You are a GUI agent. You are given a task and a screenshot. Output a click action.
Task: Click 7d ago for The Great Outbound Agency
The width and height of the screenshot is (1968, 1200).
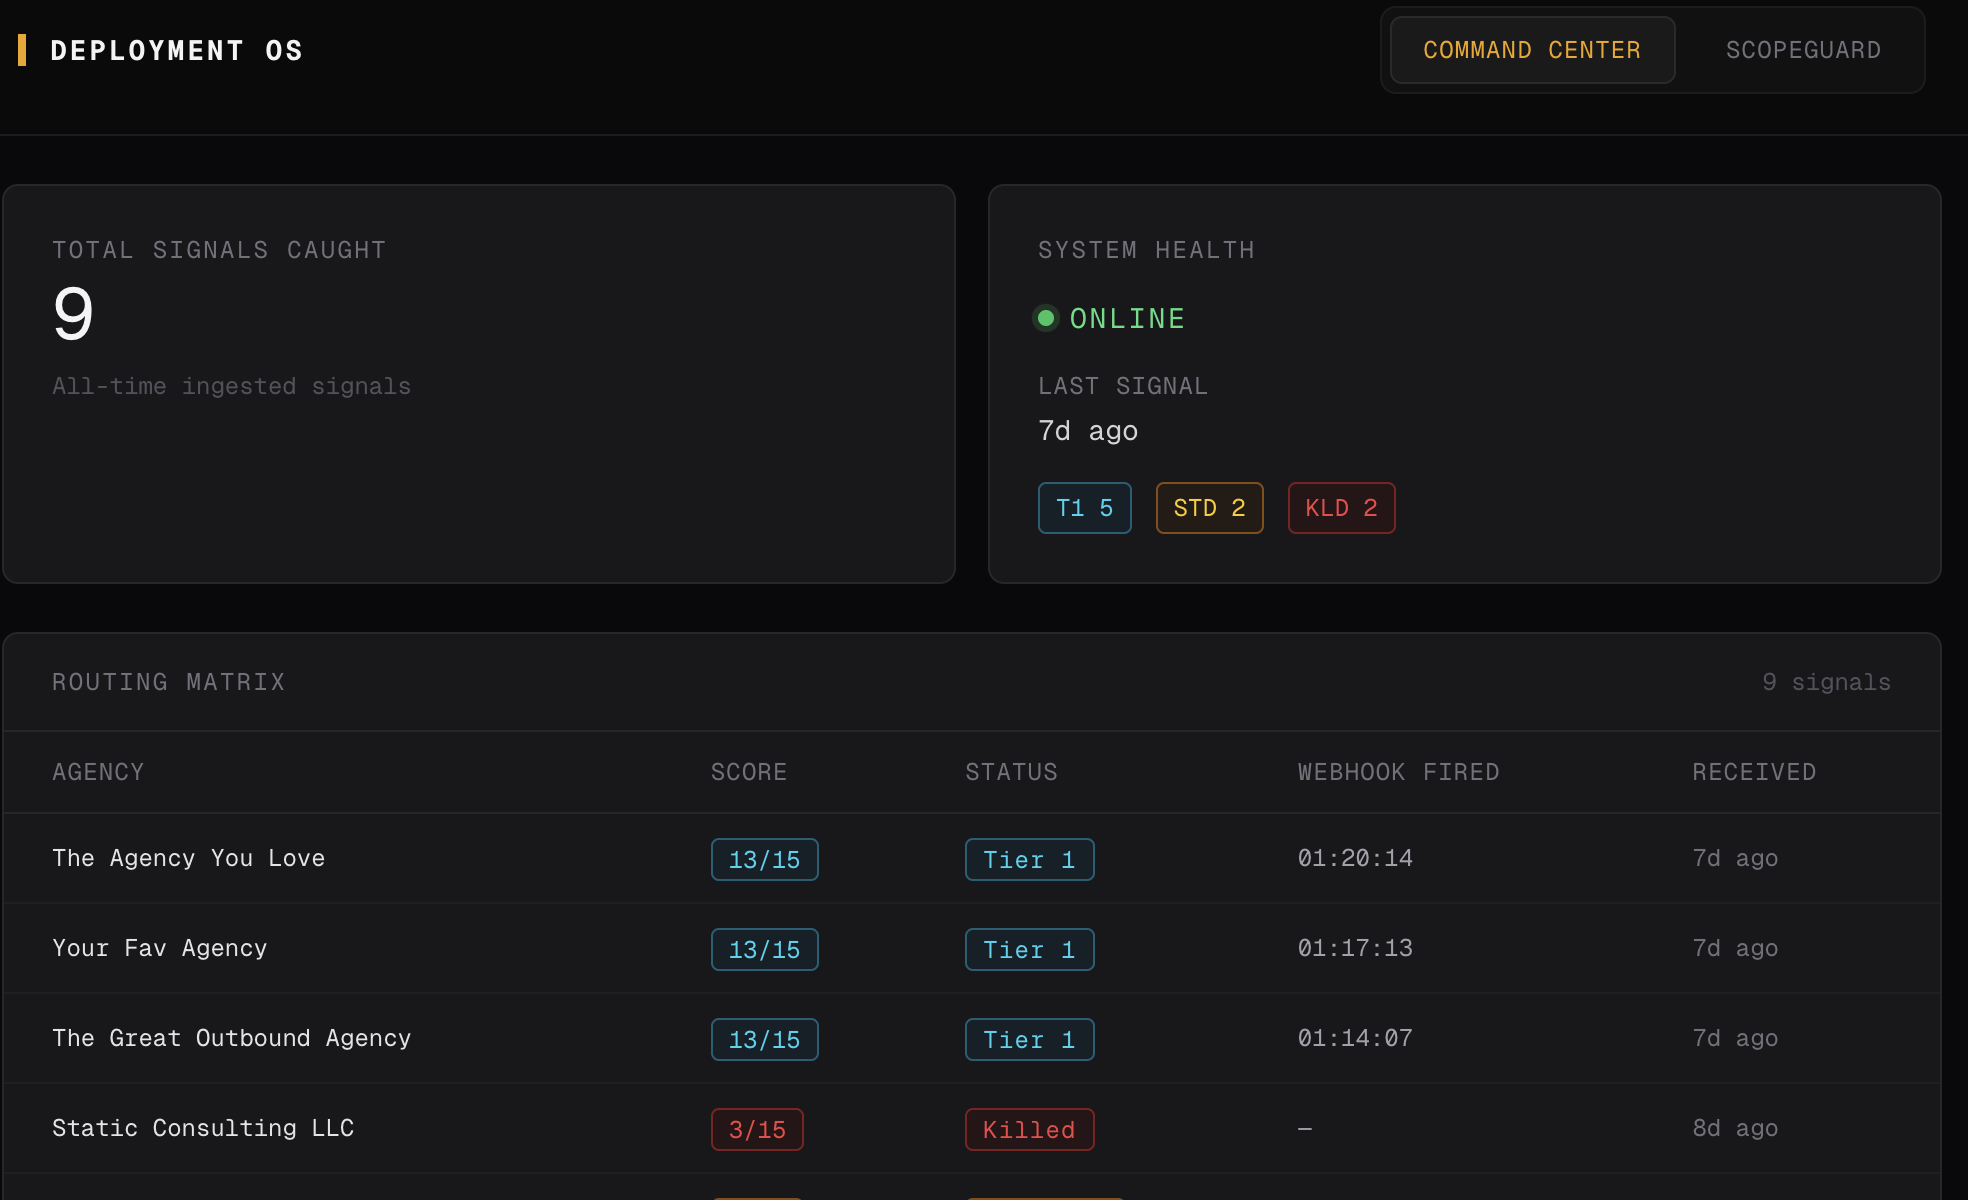pos(1735,1038)
